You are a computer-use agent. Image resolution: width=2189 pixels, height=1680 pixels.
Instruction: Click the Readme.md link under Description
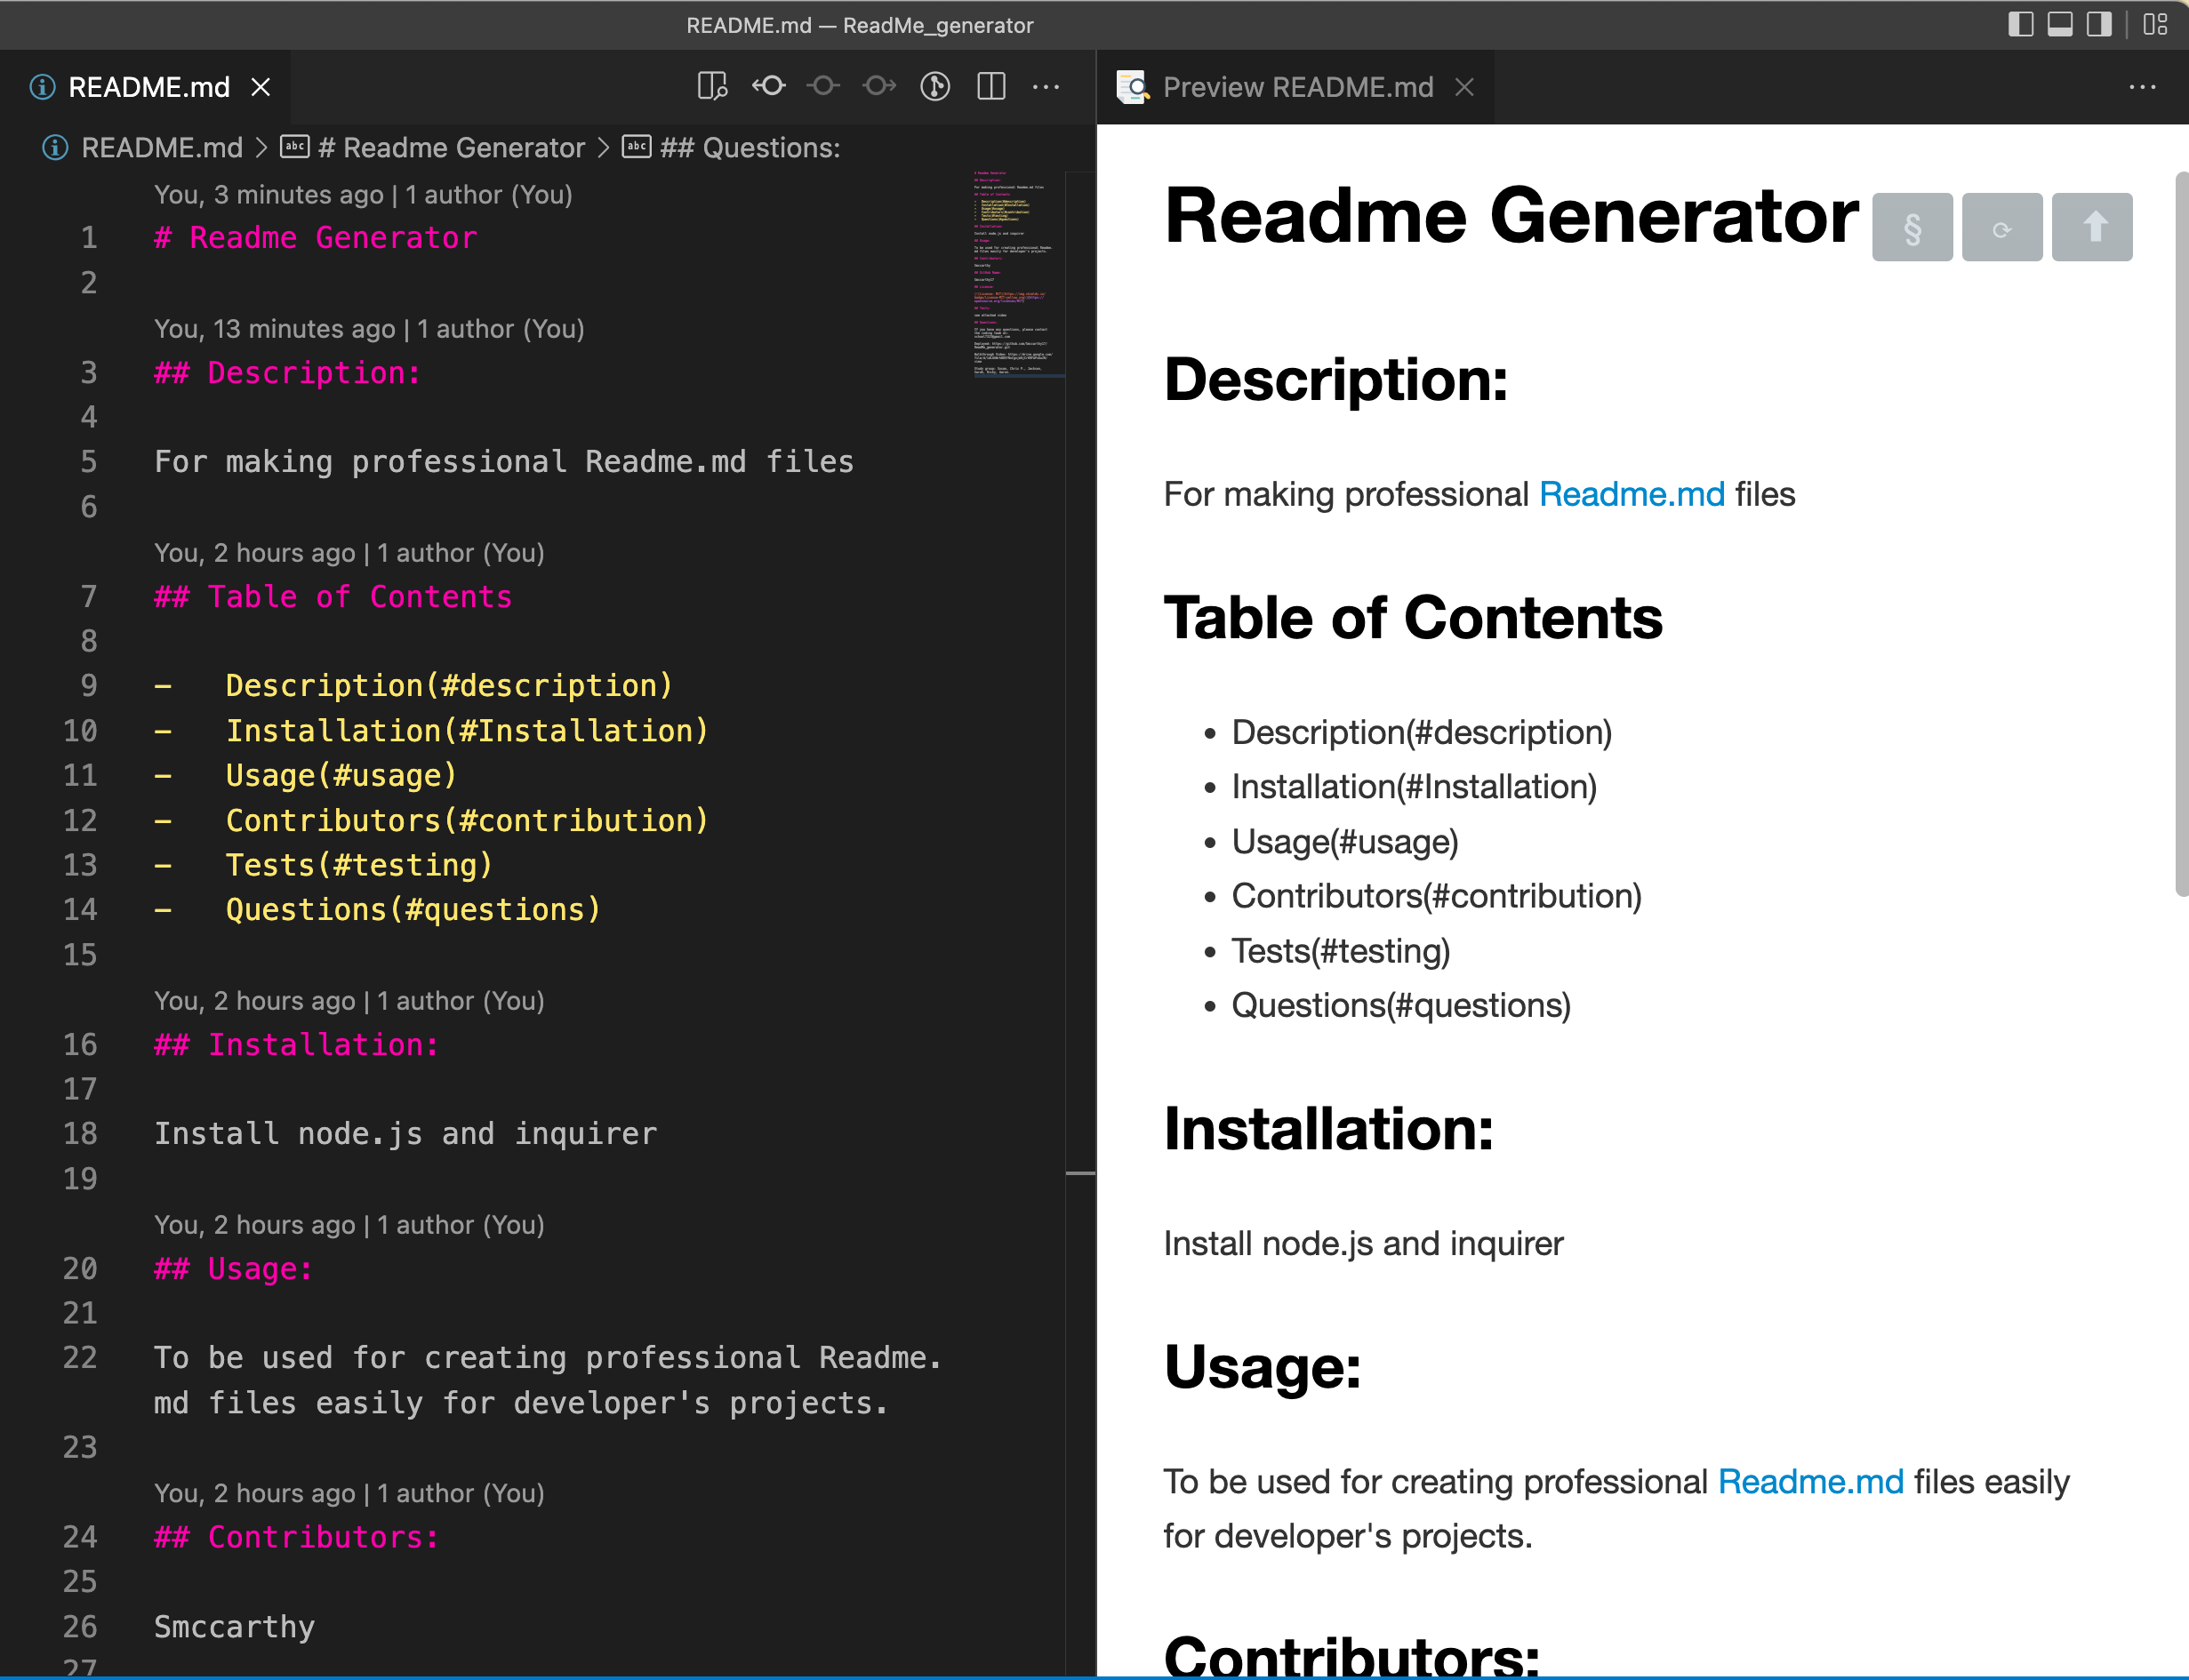(x=1631, y=493)
